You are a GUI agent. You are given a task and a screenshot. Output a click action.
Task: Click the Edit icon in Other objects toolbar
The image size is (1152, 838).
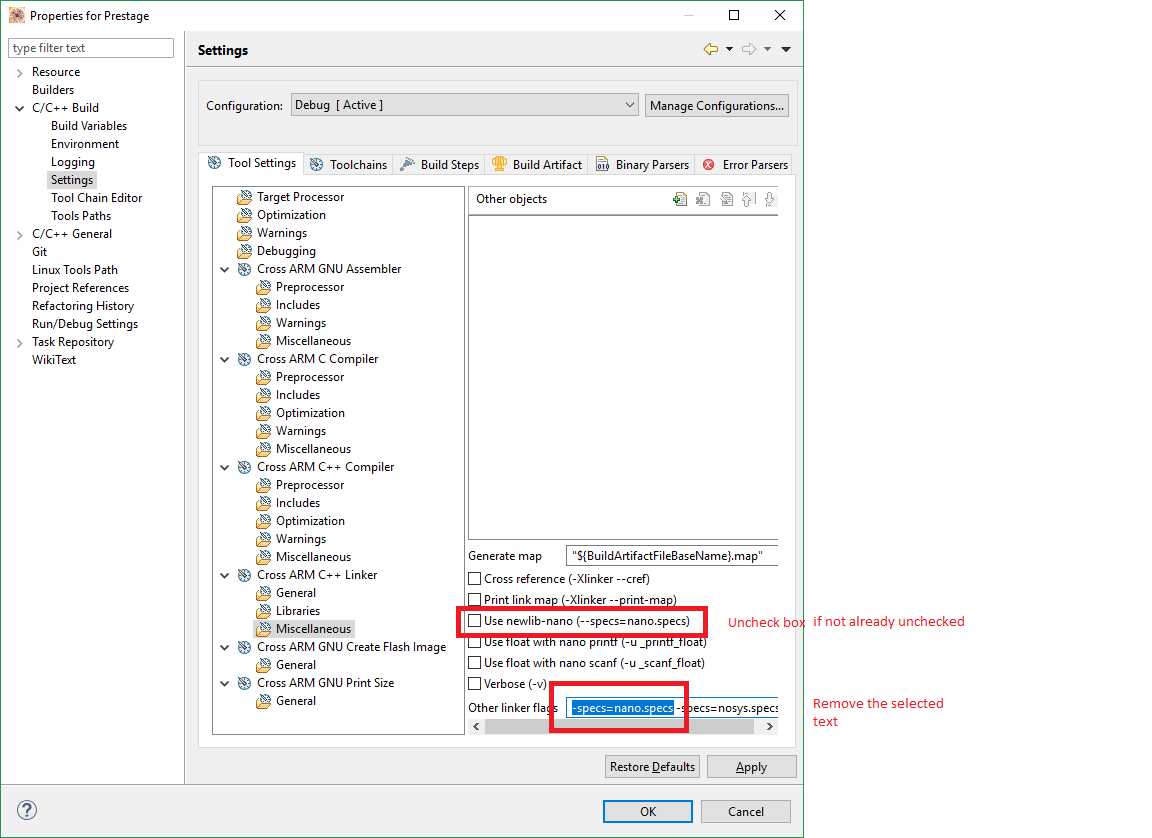click(726, 199)
